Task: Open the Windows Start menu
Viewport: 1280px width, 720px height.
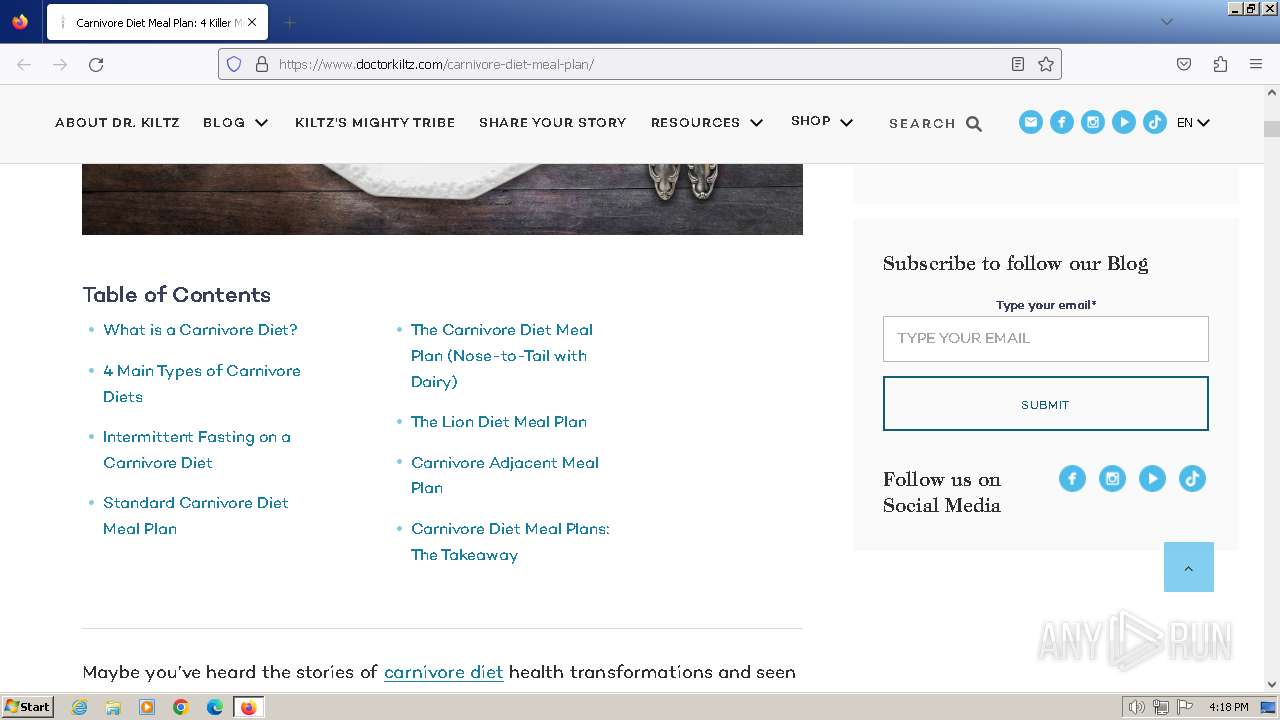Action: [x=28, y=707]
